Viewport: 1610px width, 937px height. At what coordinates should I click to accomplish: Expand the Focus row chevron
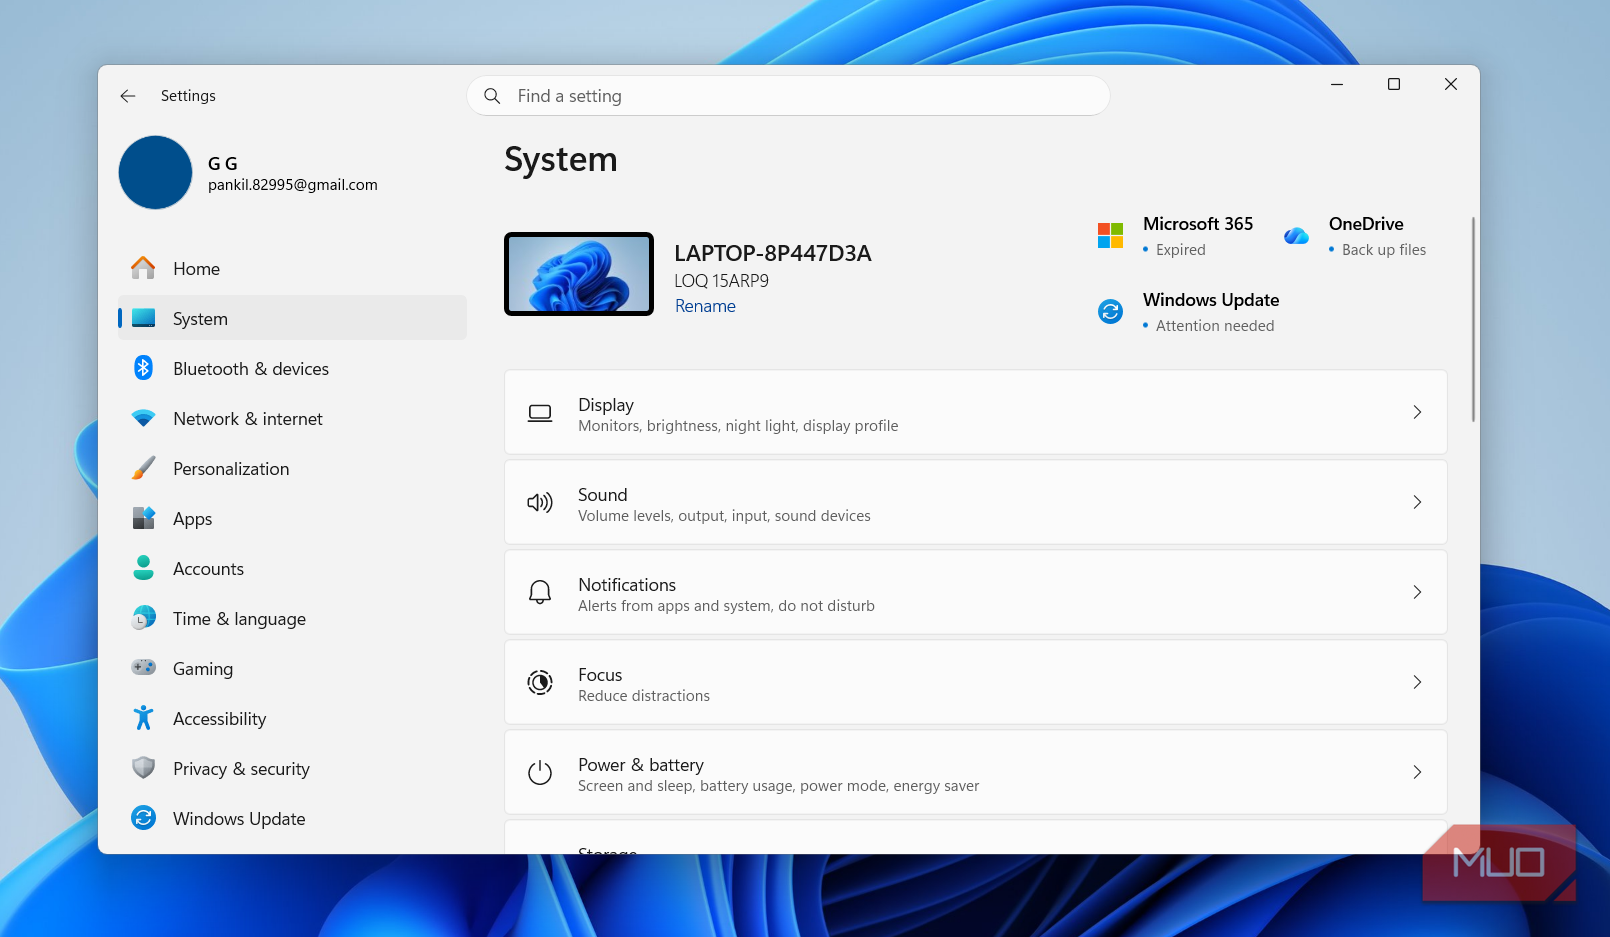click(1417, 682)
